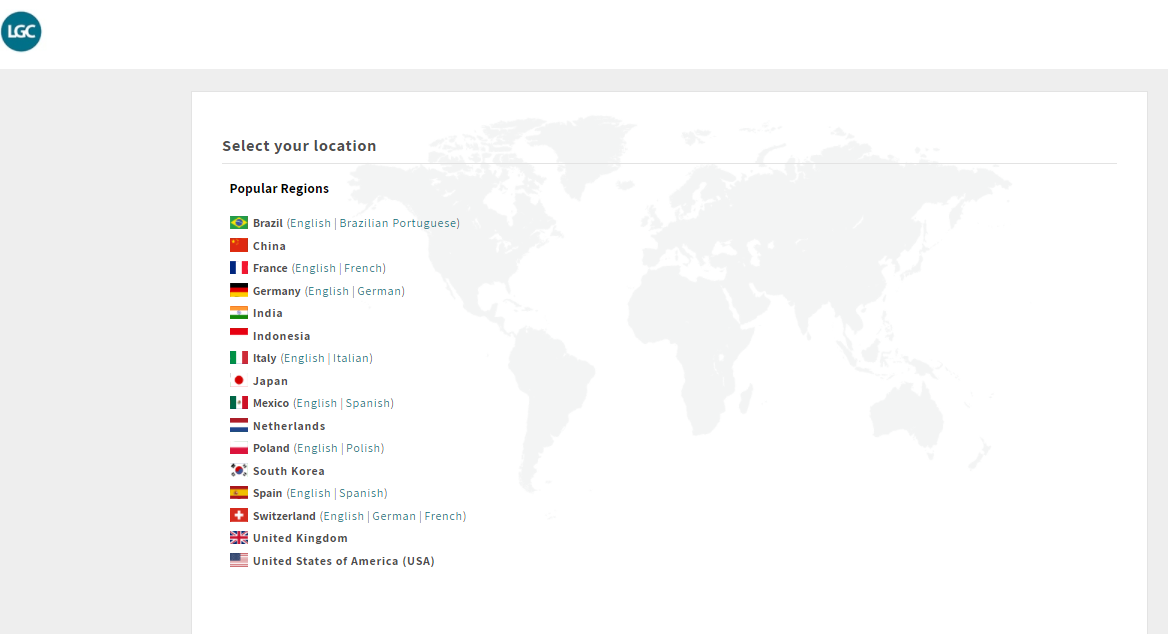1168x634 pixels.
Task: Select the Italy region name
Action: [264, 358]
